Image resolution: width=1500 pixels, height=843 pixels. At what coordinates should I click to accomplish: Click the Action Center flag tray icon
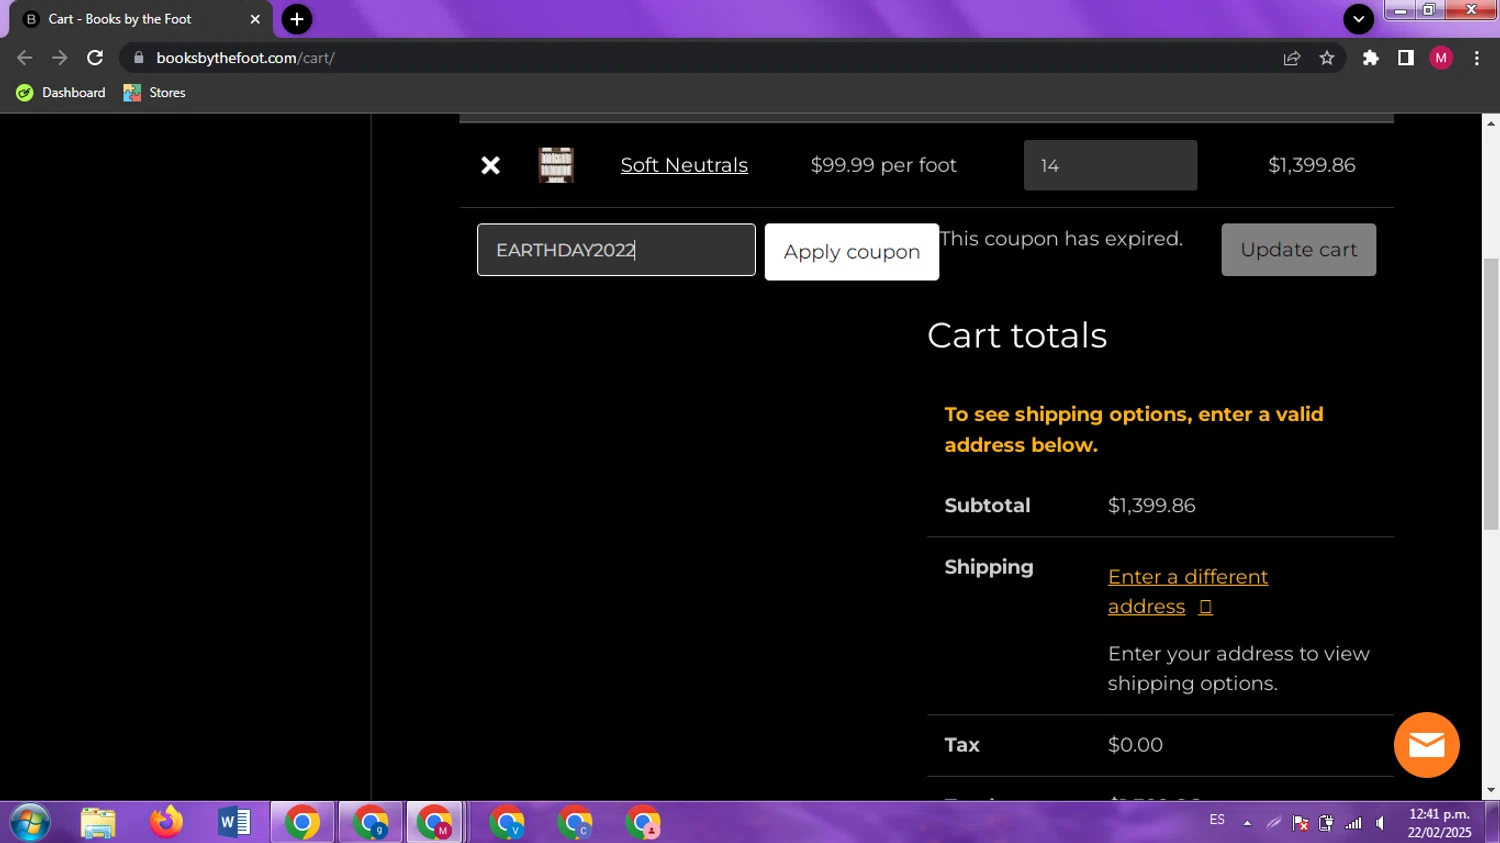[1300, 823]
